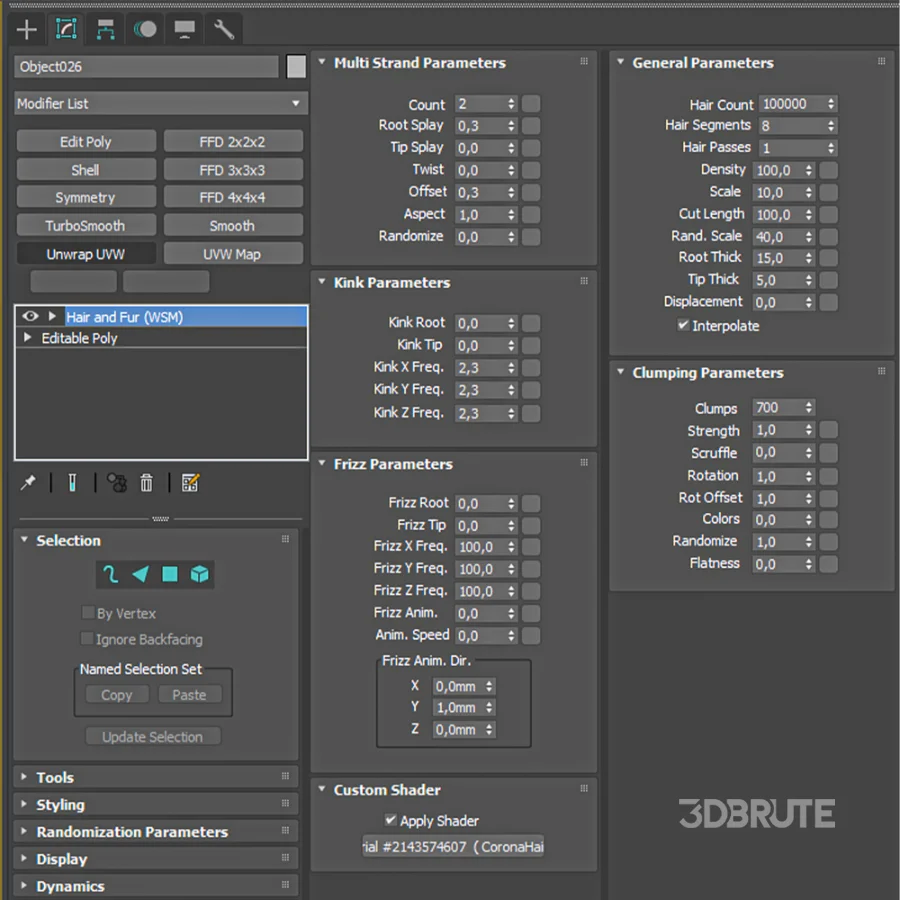Image resolution: width=900 pixels, height=900 pixels.
Task: Expand Hair and Fur sub-object arrow
Action: pos(52,316)
